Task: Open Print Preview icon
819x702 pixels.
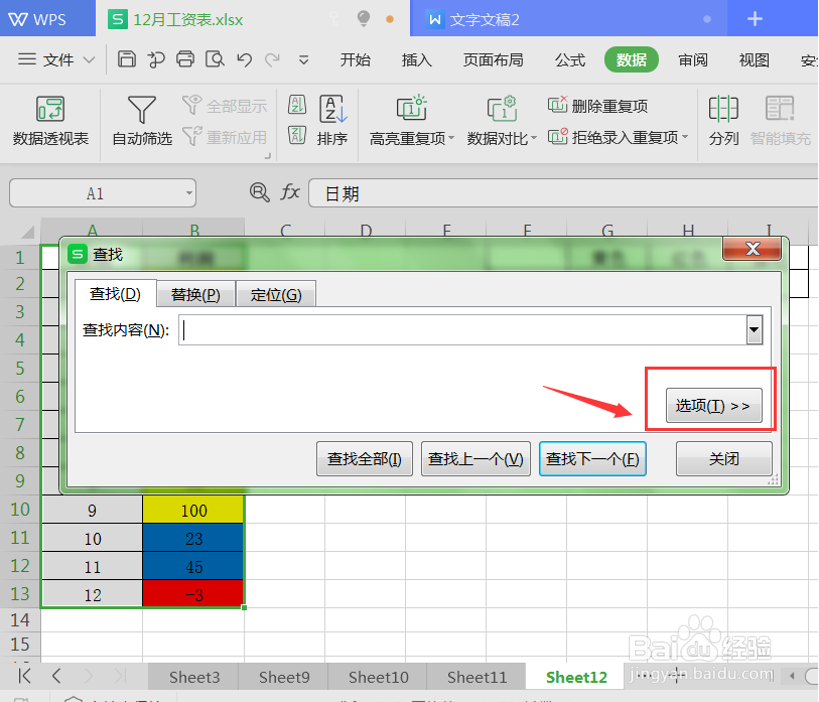Action: pos(214,60)
